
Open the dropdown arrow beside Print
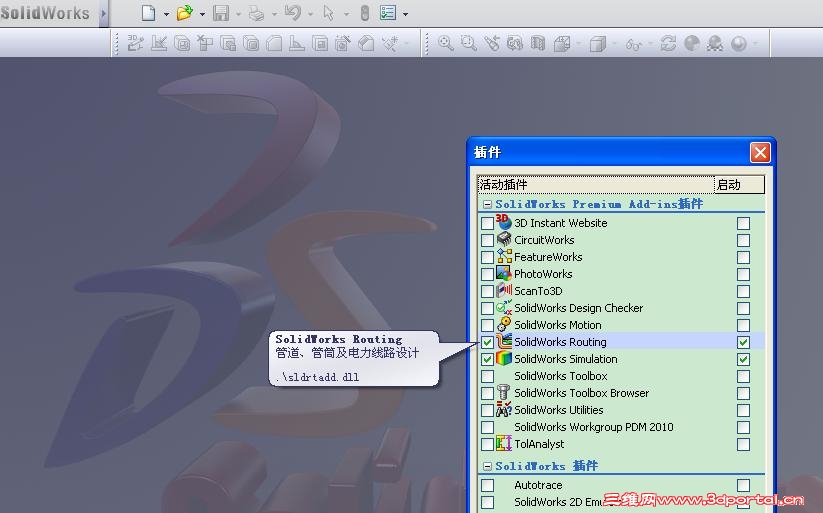coord(274,14)
